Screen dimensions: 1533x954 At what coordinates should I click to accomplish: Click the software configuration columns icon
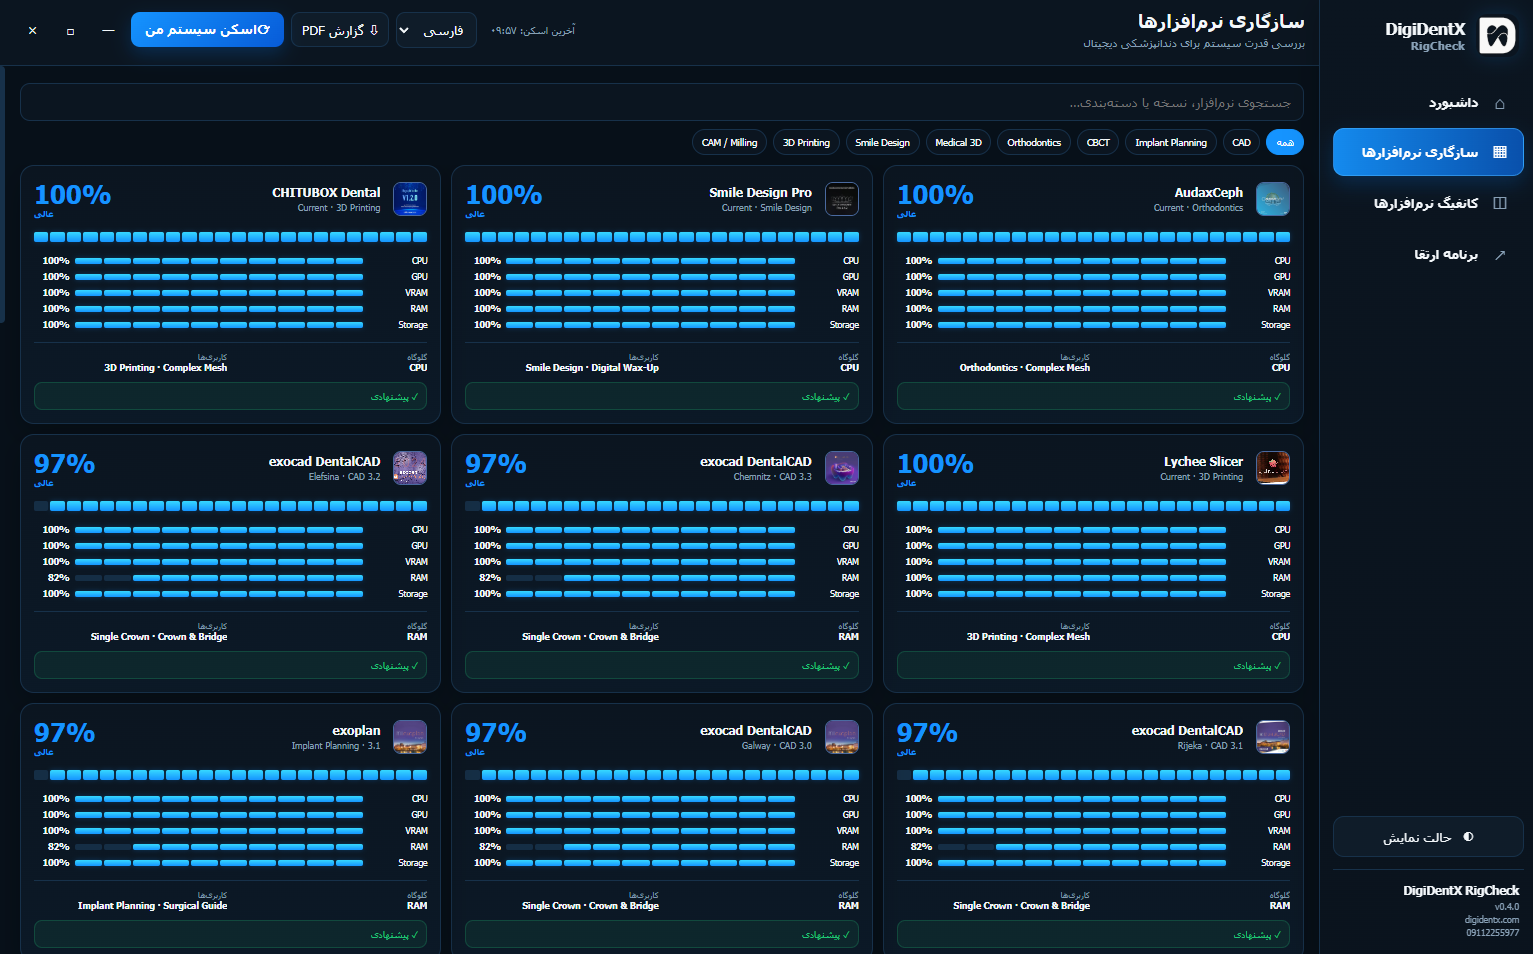click(1500, 203)
